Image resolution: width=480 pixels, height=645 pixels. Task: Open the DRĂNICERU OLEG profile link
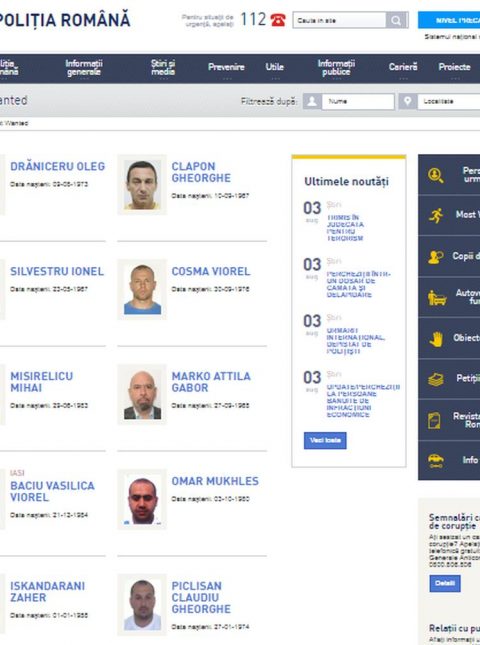(x=58, y=167)
